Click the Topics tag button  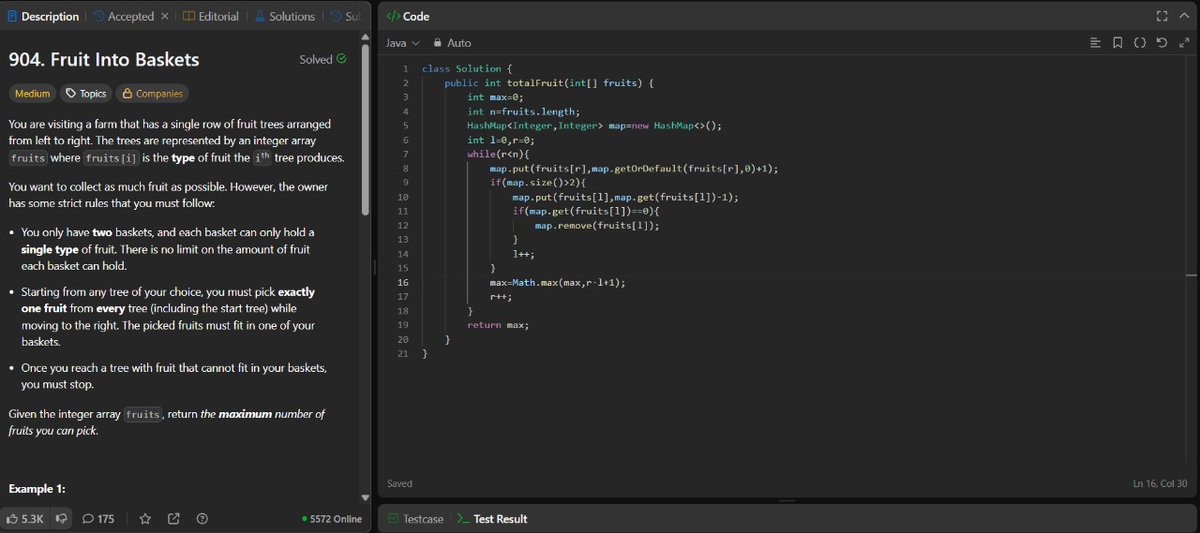(x=85, y=93)
